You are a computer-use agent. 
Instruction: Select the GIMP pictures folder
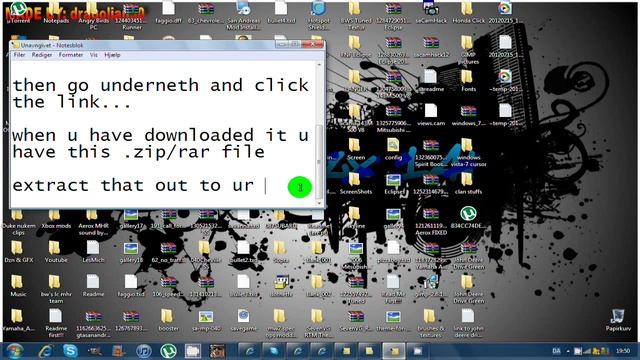tap(468, 50)
